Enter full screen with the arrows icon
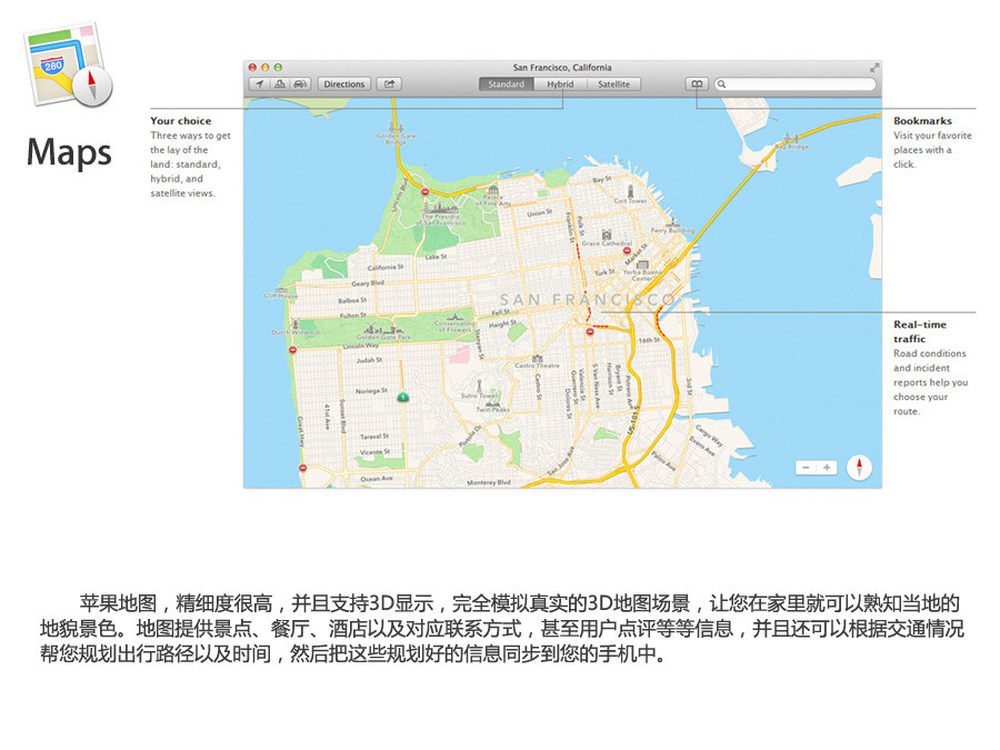The image size is (1000, 750). tap(874, 68)
